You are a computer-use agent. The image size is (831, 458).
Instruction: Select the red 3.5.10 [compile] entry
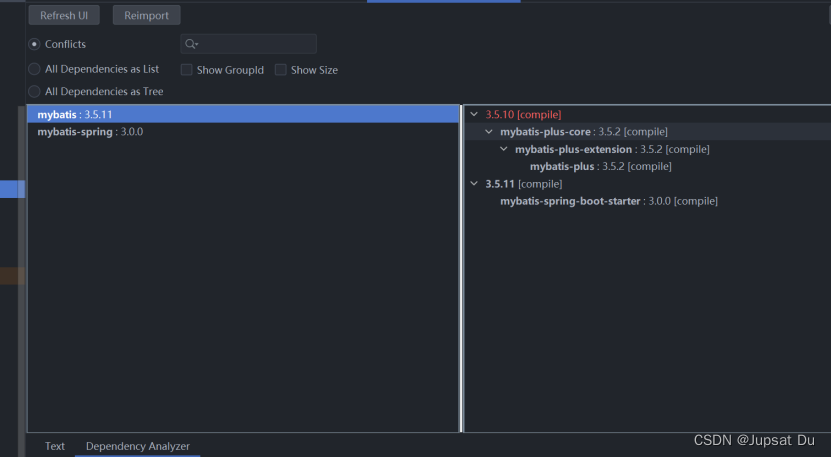[523, 114]
